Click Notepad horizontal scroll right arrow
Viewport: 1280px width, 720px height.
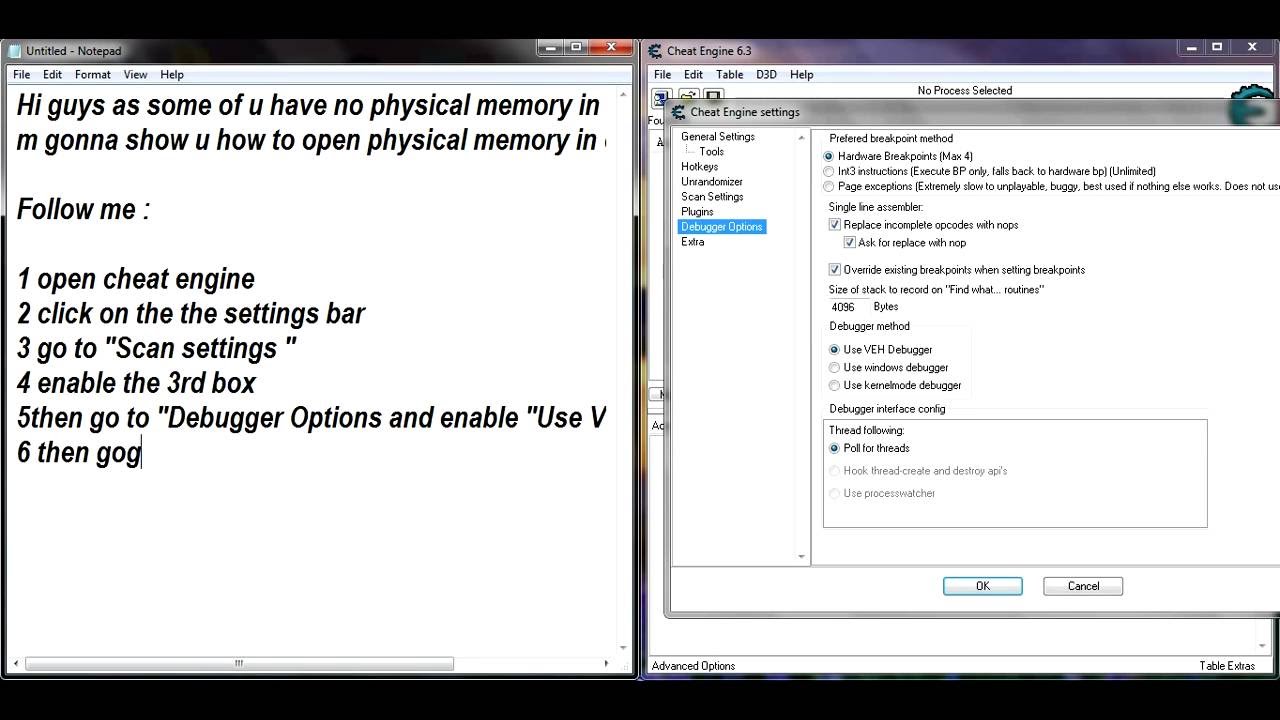click(606, 664)
